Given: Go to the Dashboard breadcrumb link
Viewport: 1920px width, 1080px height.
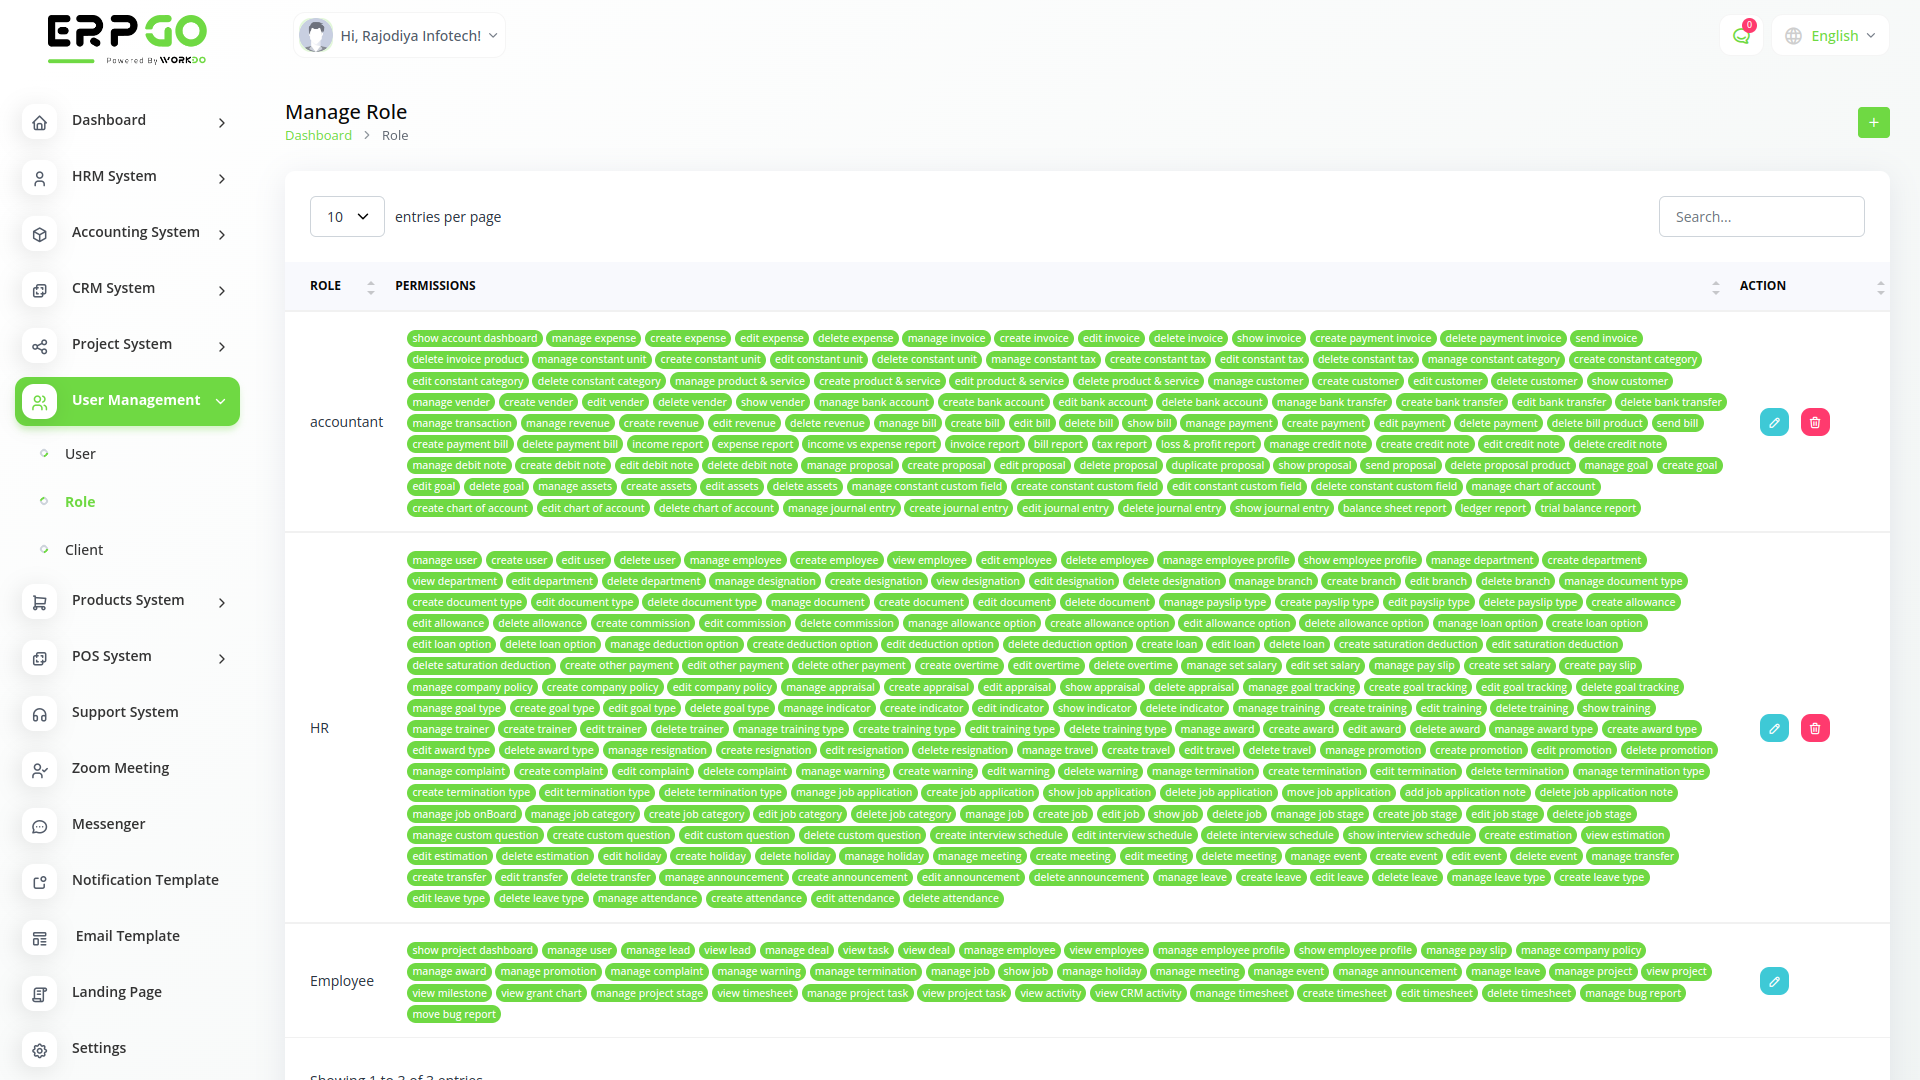Looking at the screenshot, I should pyautogui.click(x=318, y=136).
